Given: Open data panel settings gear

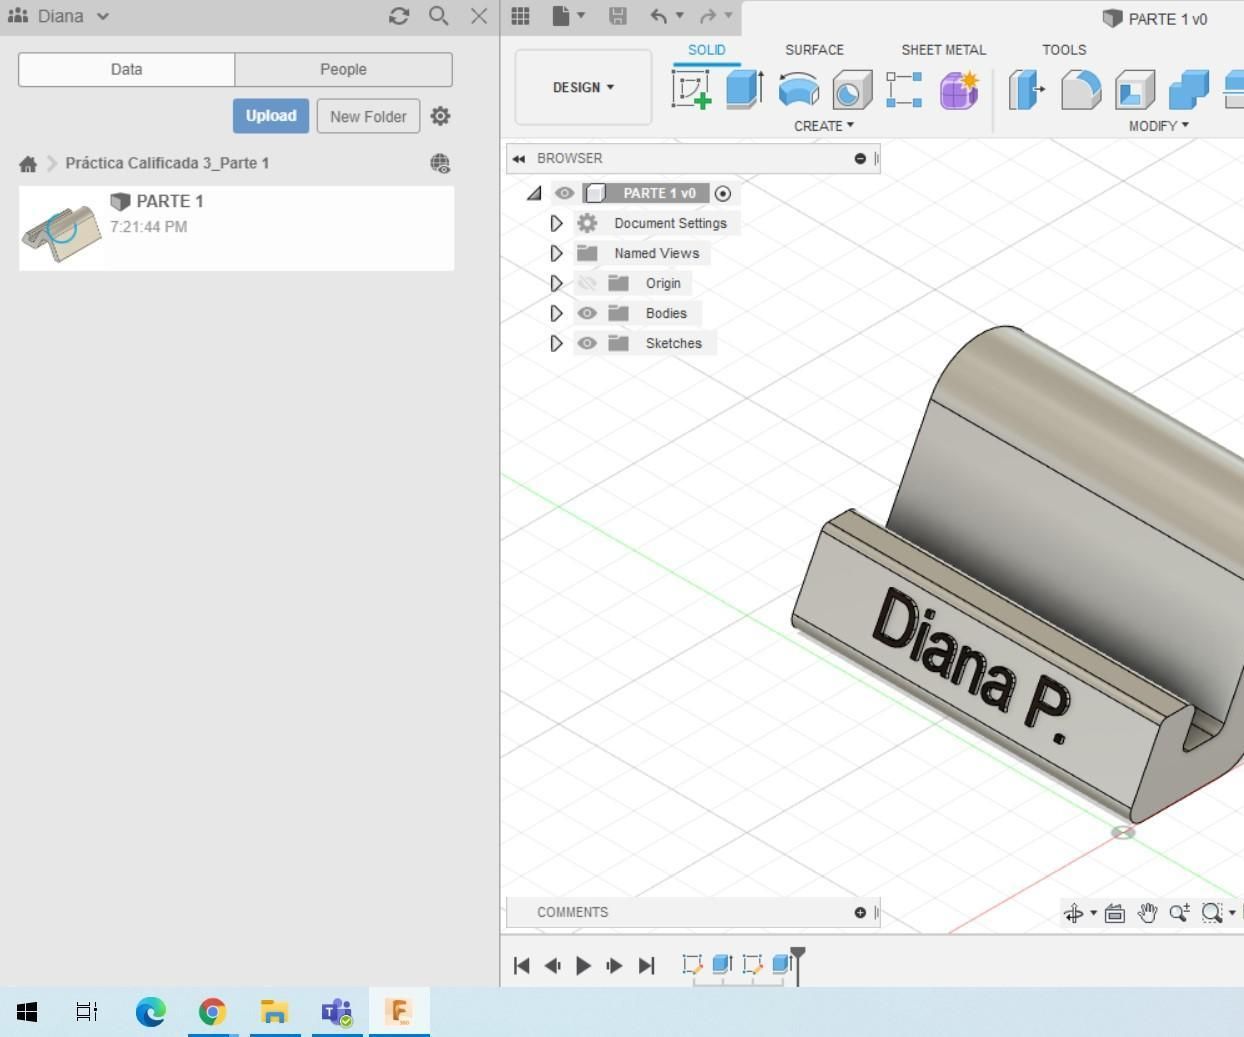Looking at the screenshot, I should point(440,116).
